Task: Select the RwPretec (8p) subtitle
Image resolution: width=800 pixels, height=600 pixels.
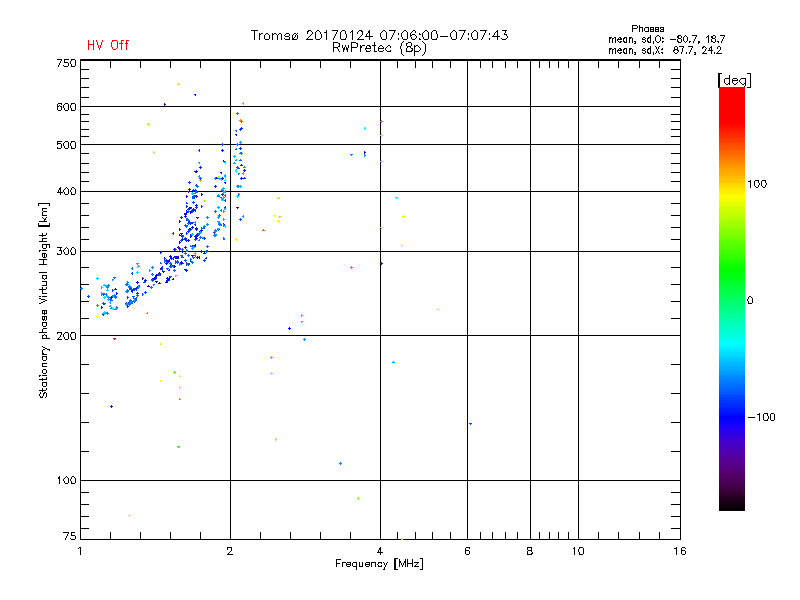Action: coord(379,47)
